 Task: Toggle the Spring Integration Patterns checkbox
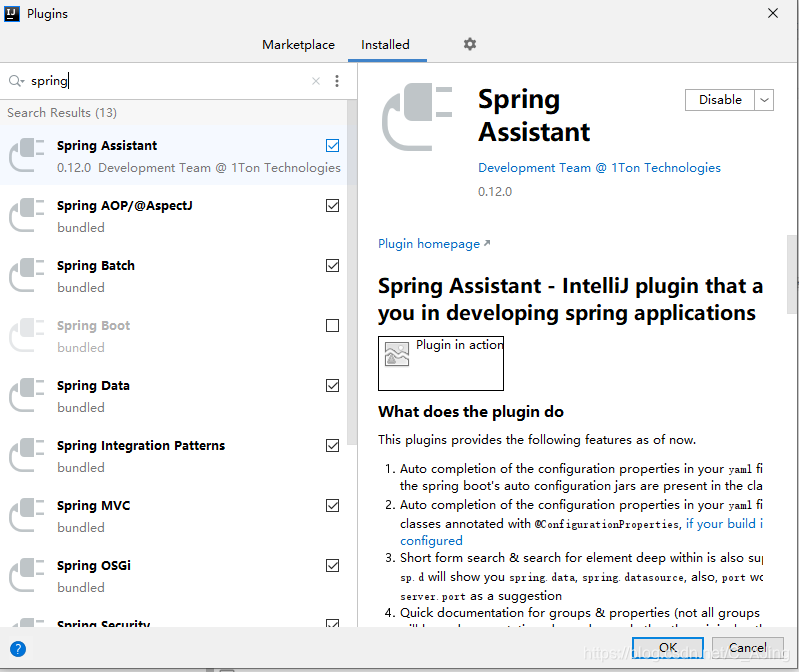(332, 446)
